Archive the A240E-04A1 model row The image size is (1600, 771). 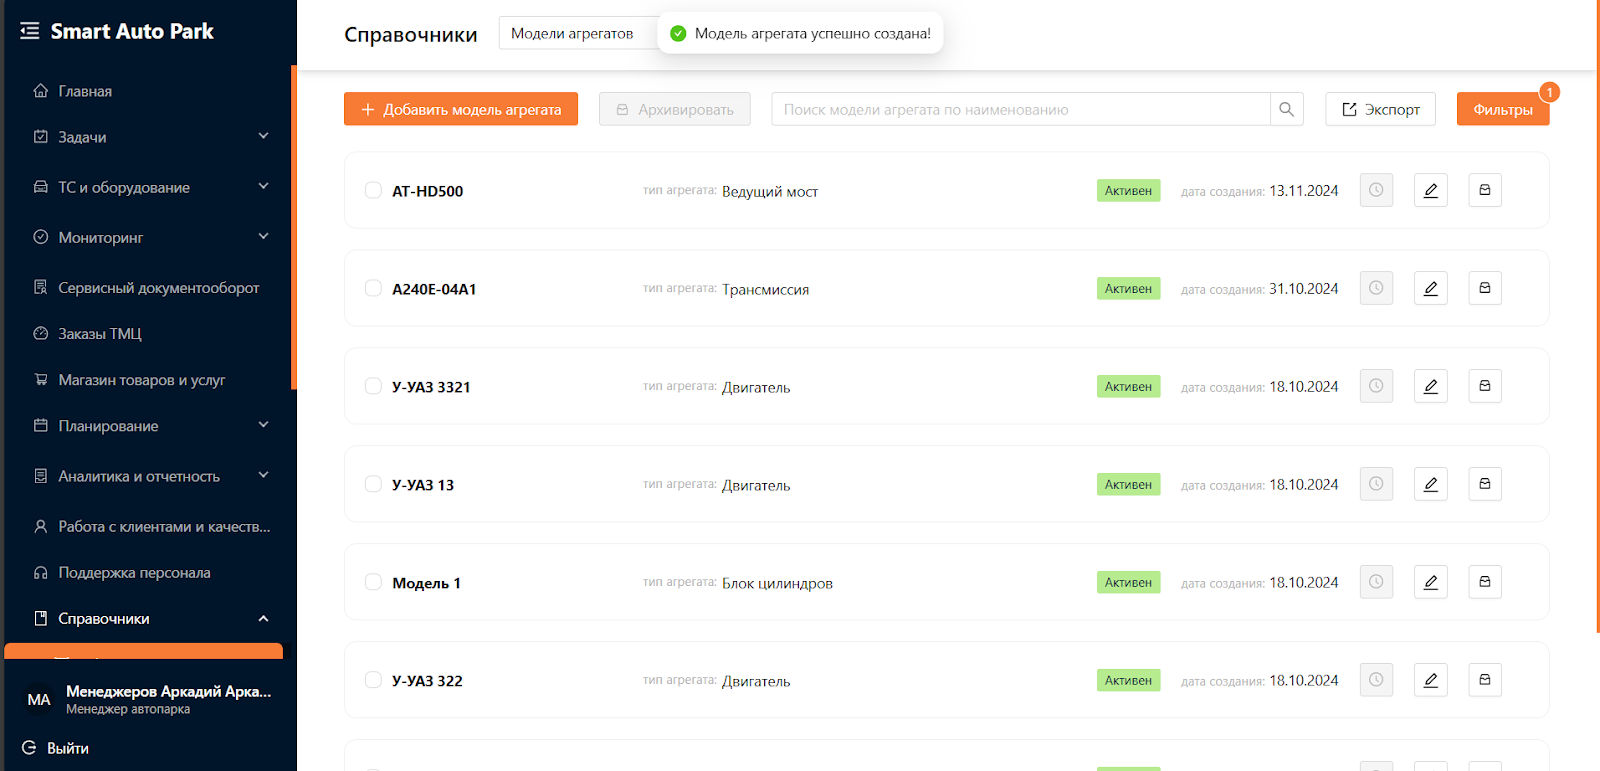1484,288
